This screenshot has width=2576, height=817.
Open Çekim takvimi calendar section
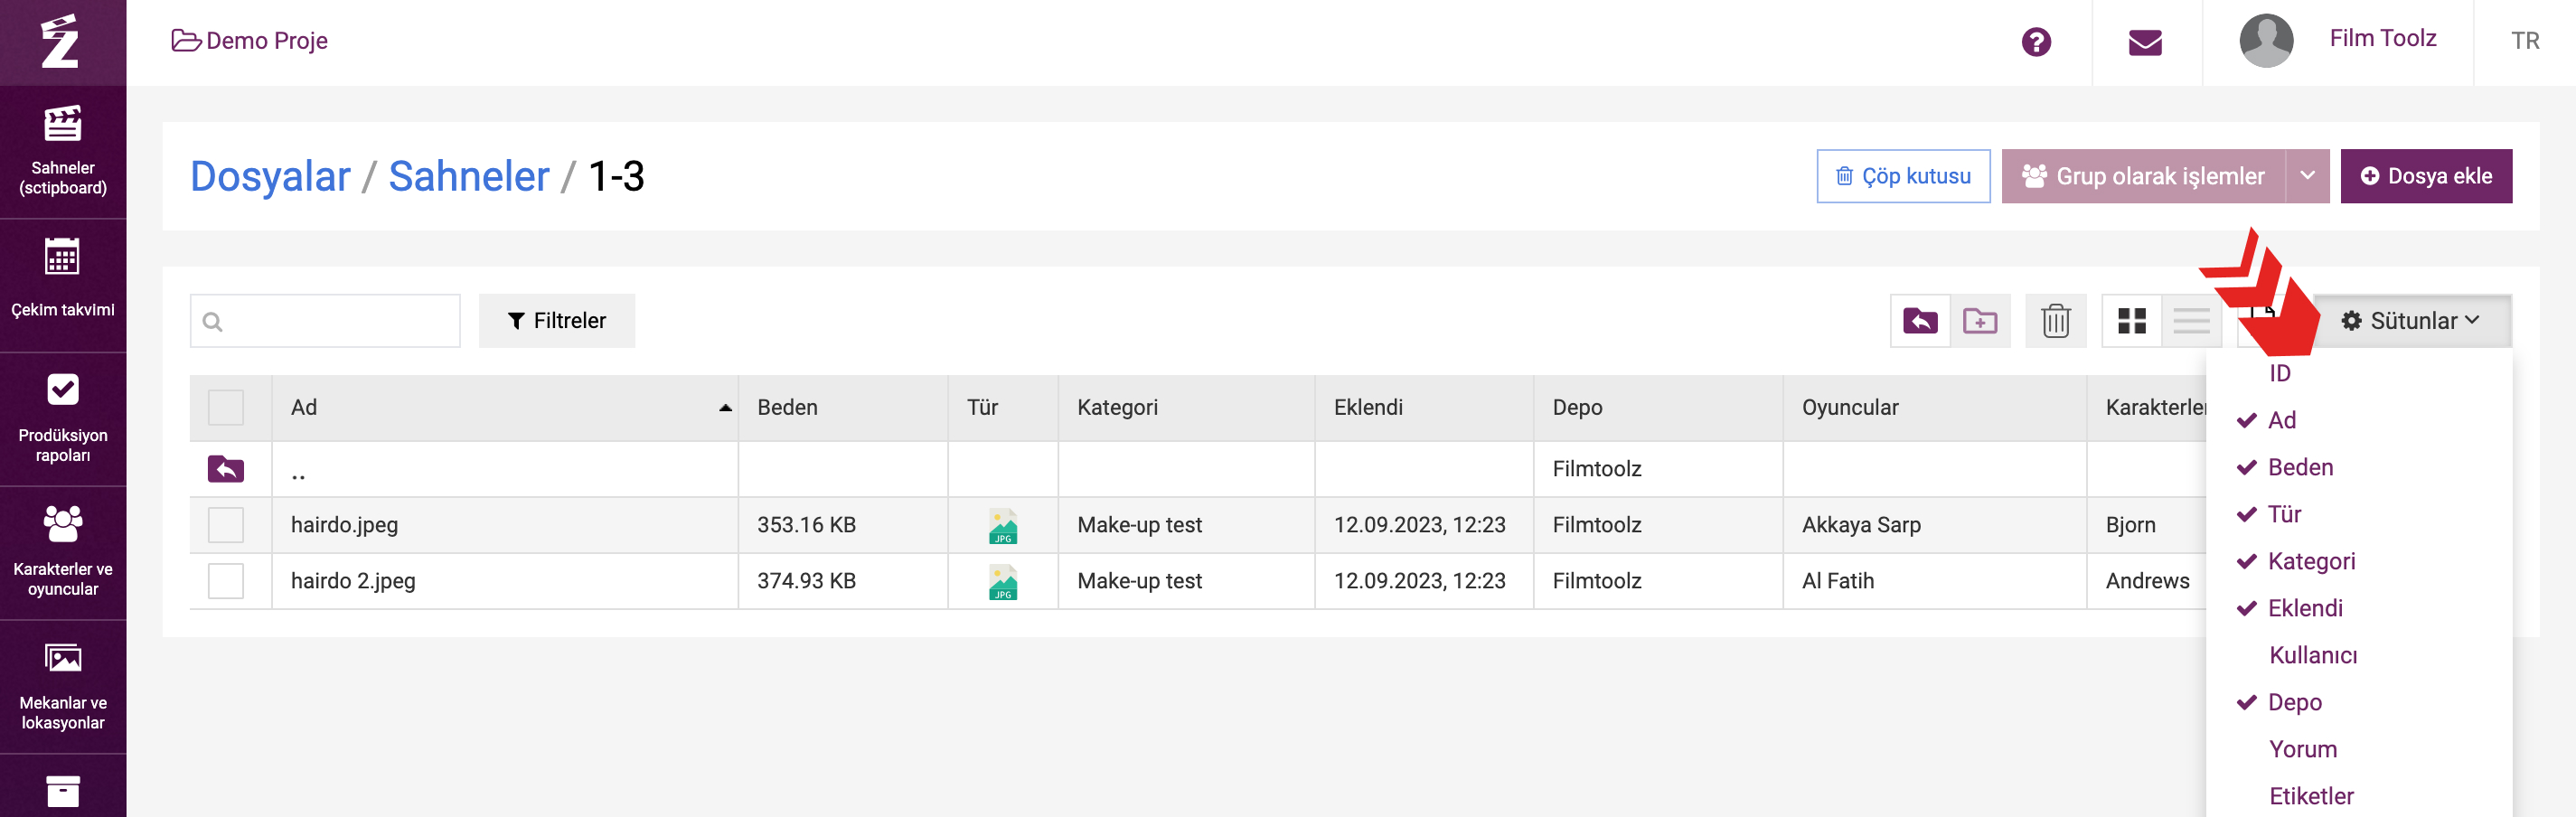pos(63,285)
